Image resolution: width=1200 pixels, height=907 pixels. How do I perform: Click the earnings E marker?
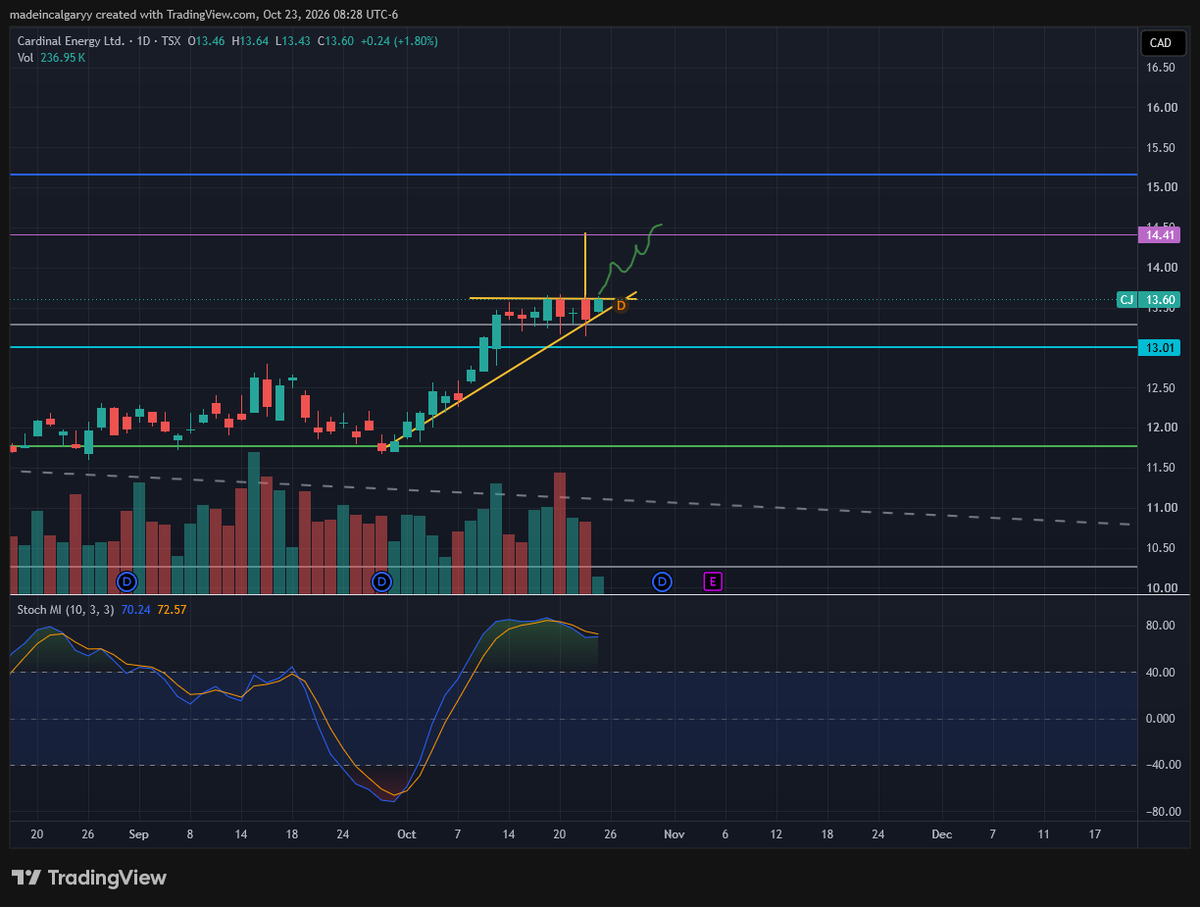(713, 580)
